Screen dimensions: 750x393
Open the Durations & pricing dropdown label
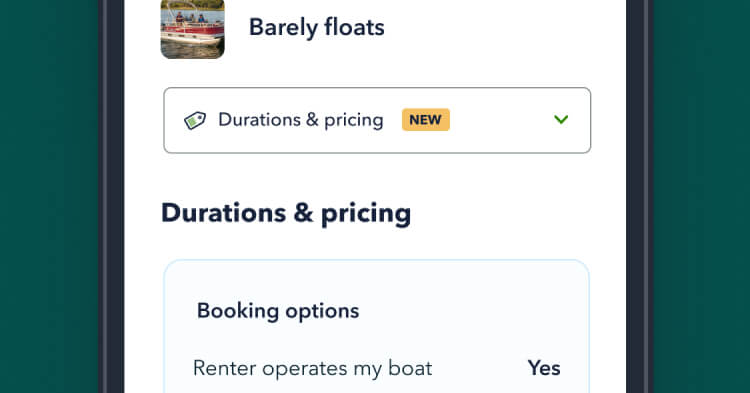(x=301, y=120)
